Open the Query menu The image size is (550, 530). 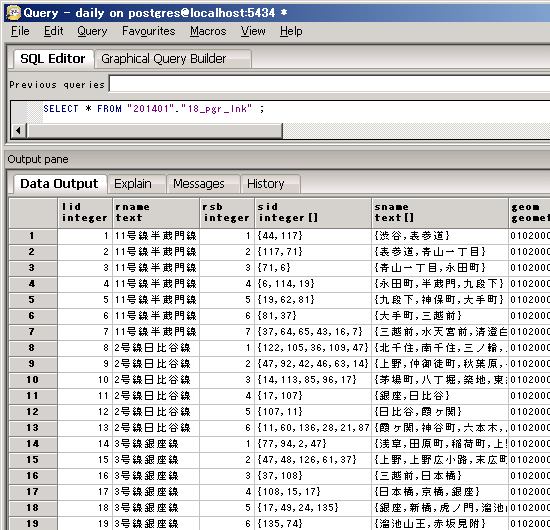coord(92,31)
